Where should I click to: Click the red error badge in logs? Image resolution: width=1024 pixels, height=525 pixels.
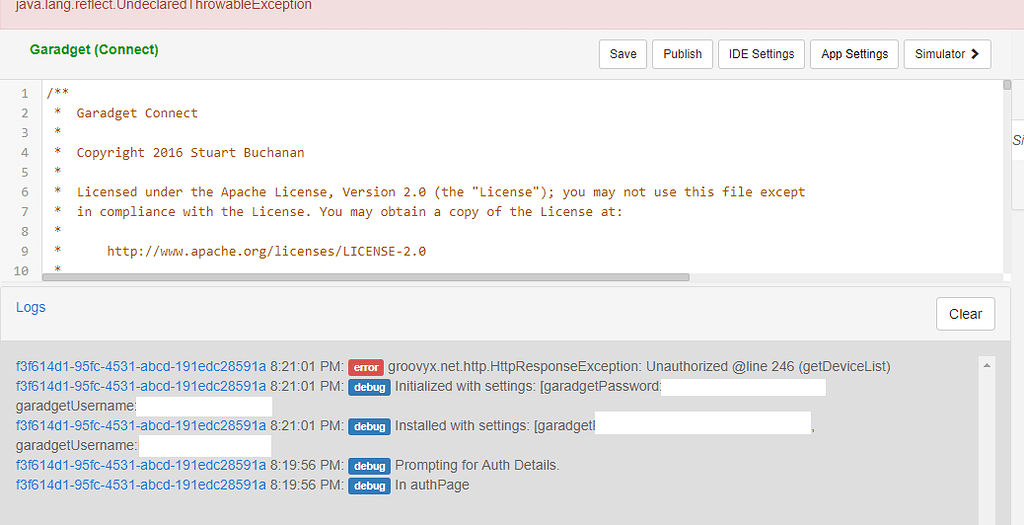pyautogui.click(x=366, y=367)
